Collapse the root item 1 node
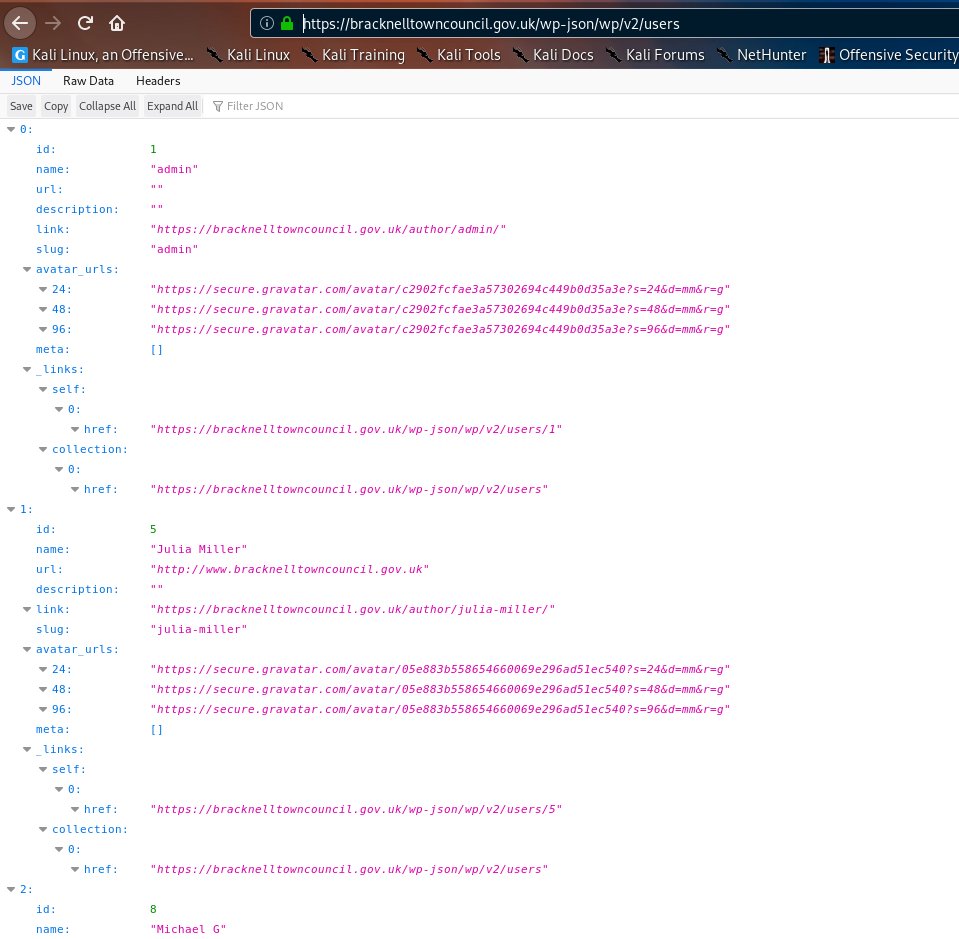959x939 pixels. [11, 509]
